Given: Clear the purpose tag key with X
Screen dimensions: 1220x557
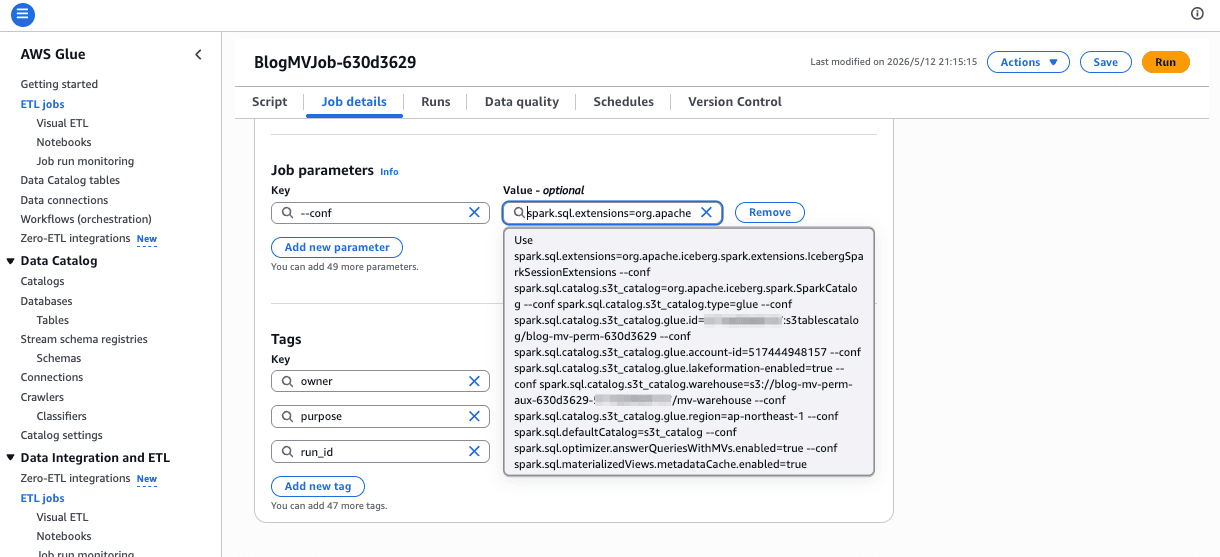Looking at the screenshot, I should point(475,416).
